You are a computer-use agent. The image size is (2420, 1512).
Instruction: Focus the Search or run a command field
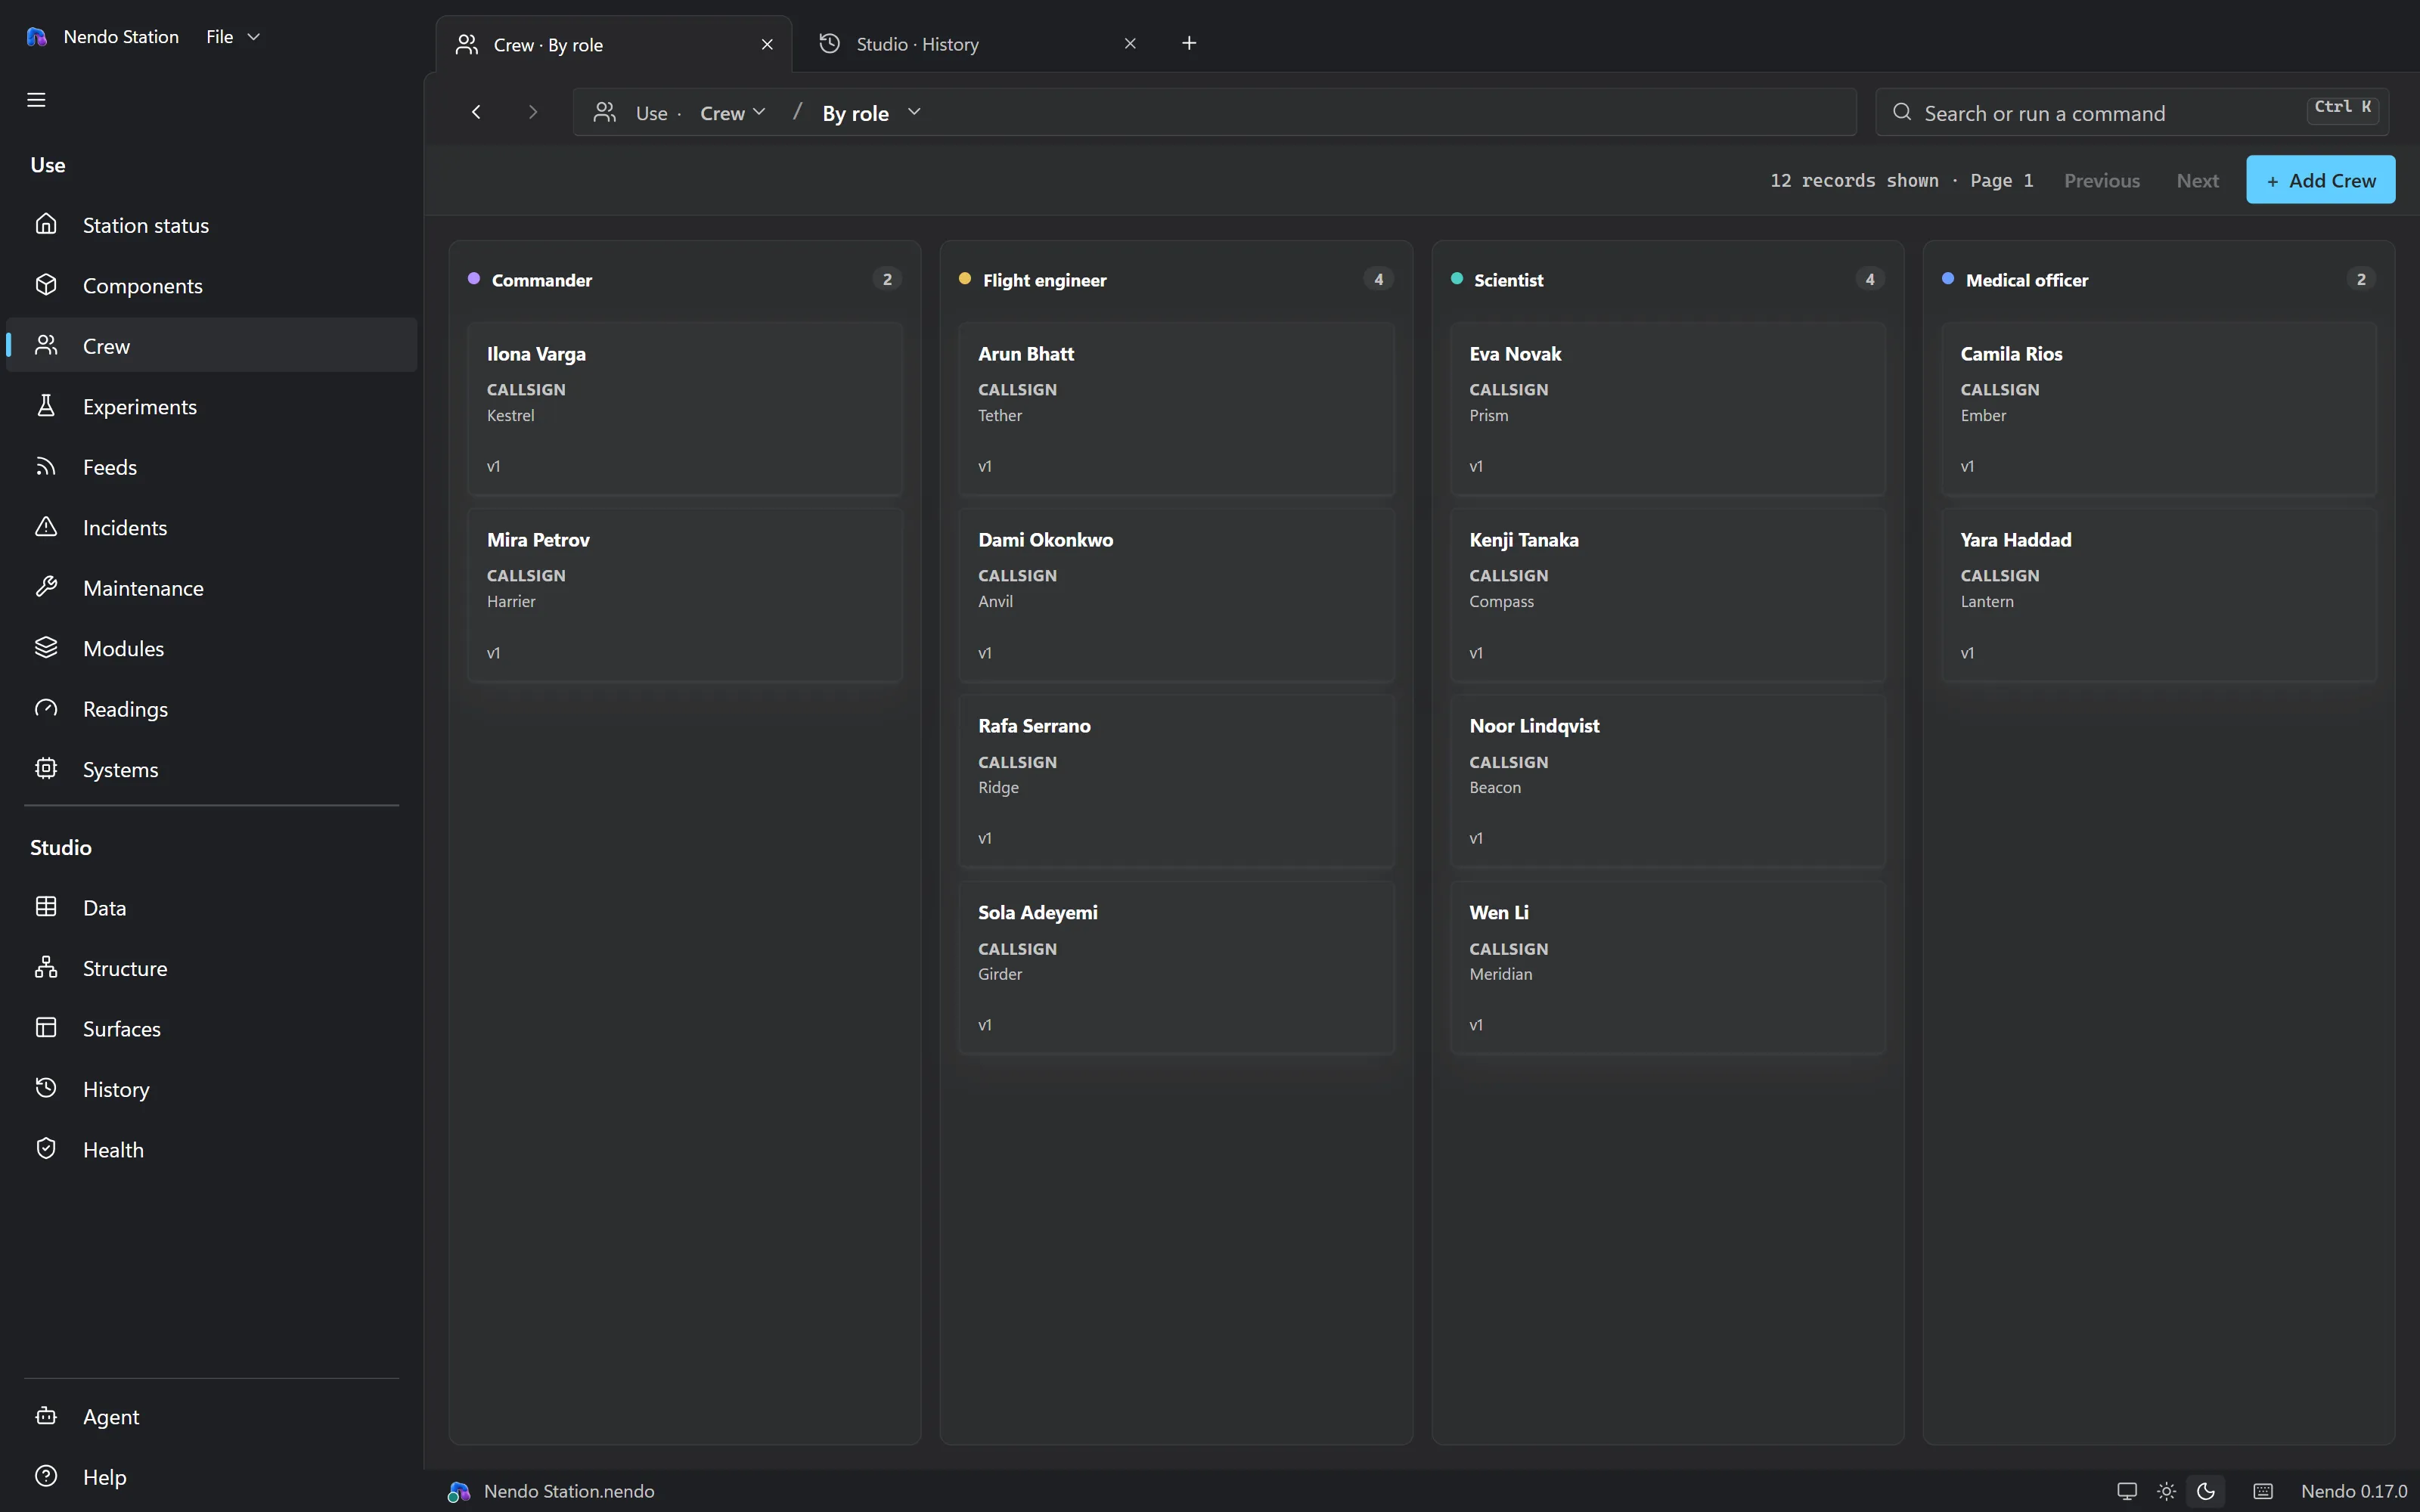[2132, 113]
